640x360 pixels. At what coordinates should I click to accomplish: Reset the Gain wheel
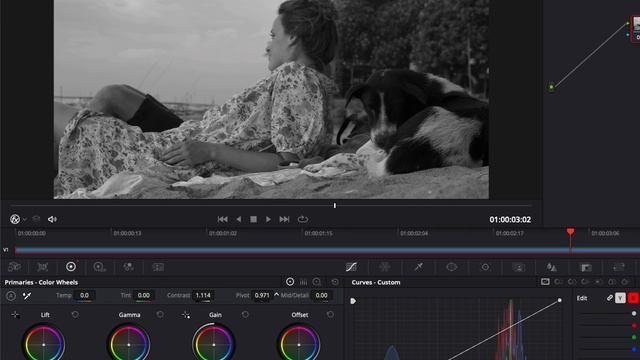pyautogui.click(x=245, y=315)
